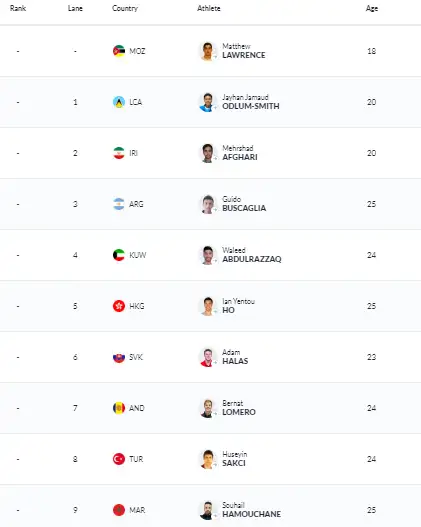Open Adam Halas's athlete photo

(208, 357)
